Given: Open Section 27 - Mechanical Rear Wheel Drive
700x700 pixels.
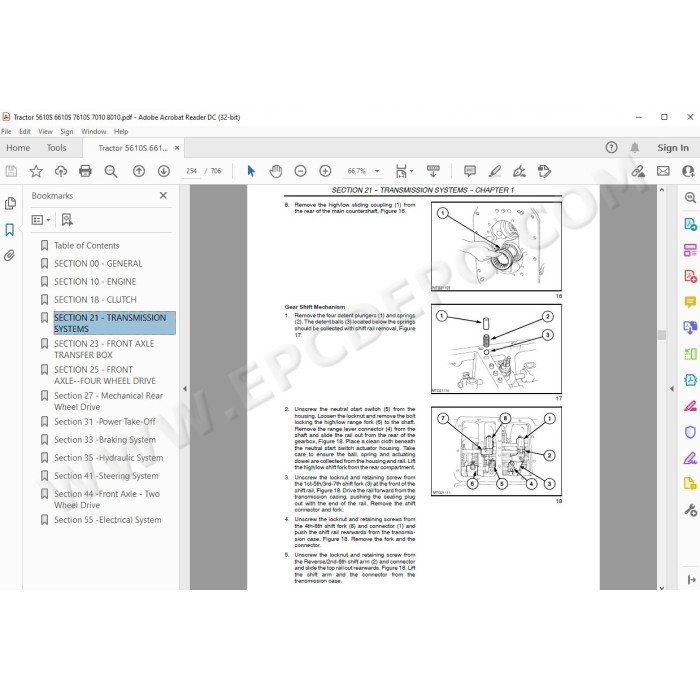Looking at the screenshot, I should [108, 401].
